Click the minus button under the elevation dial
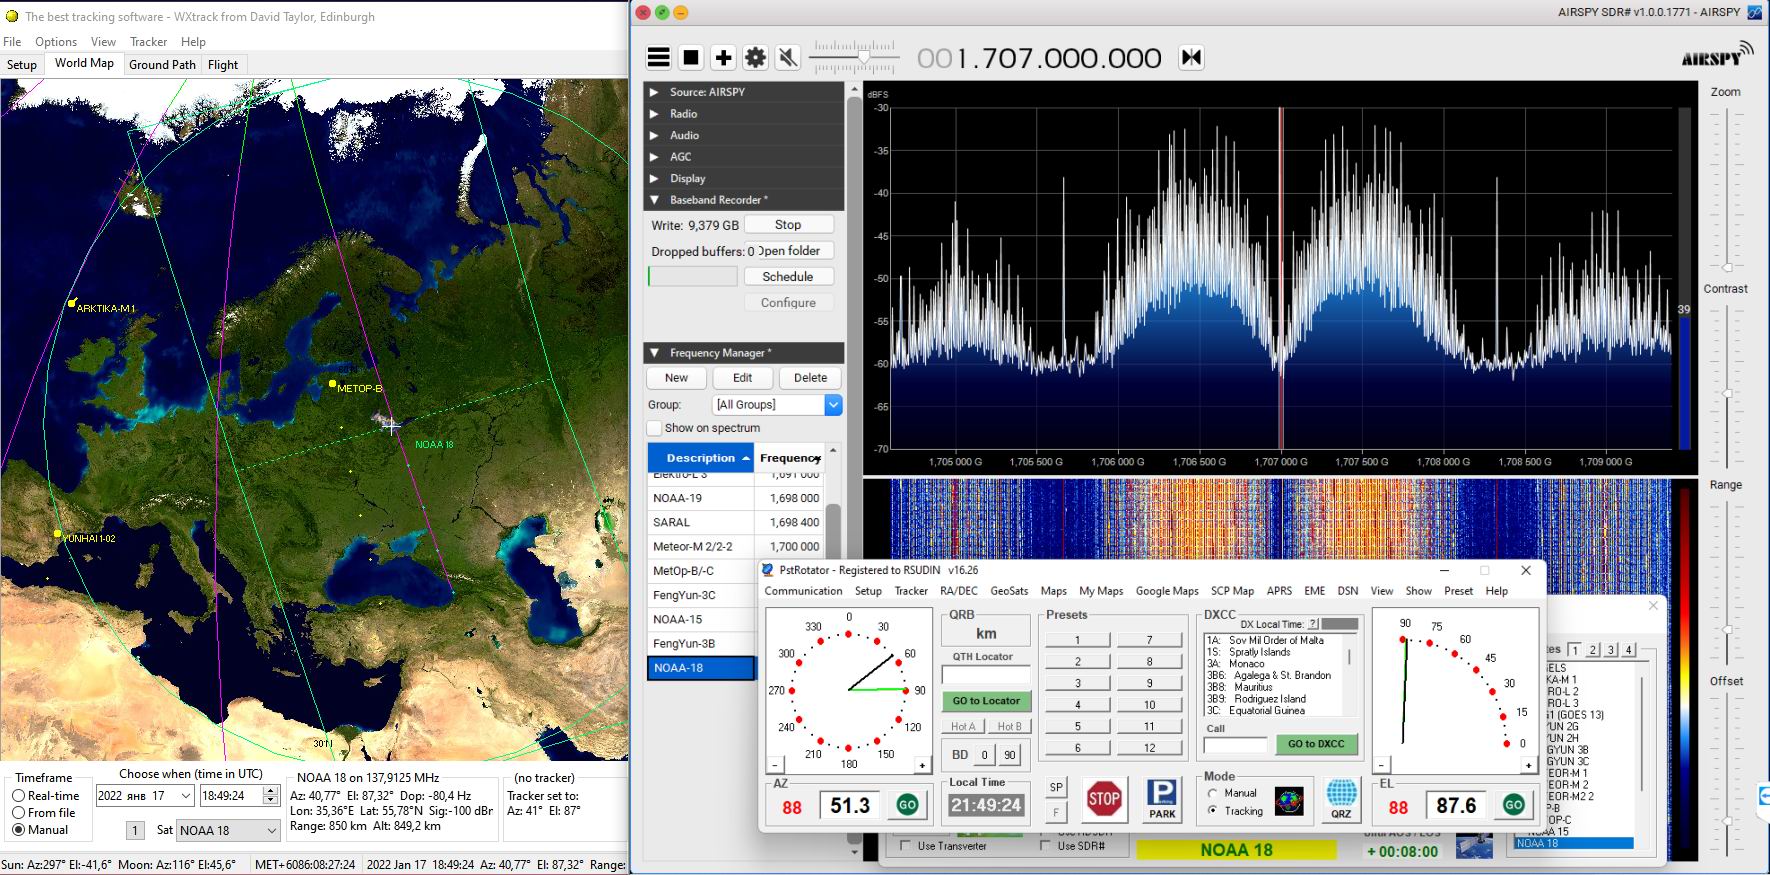 [x=1383, y=766]
